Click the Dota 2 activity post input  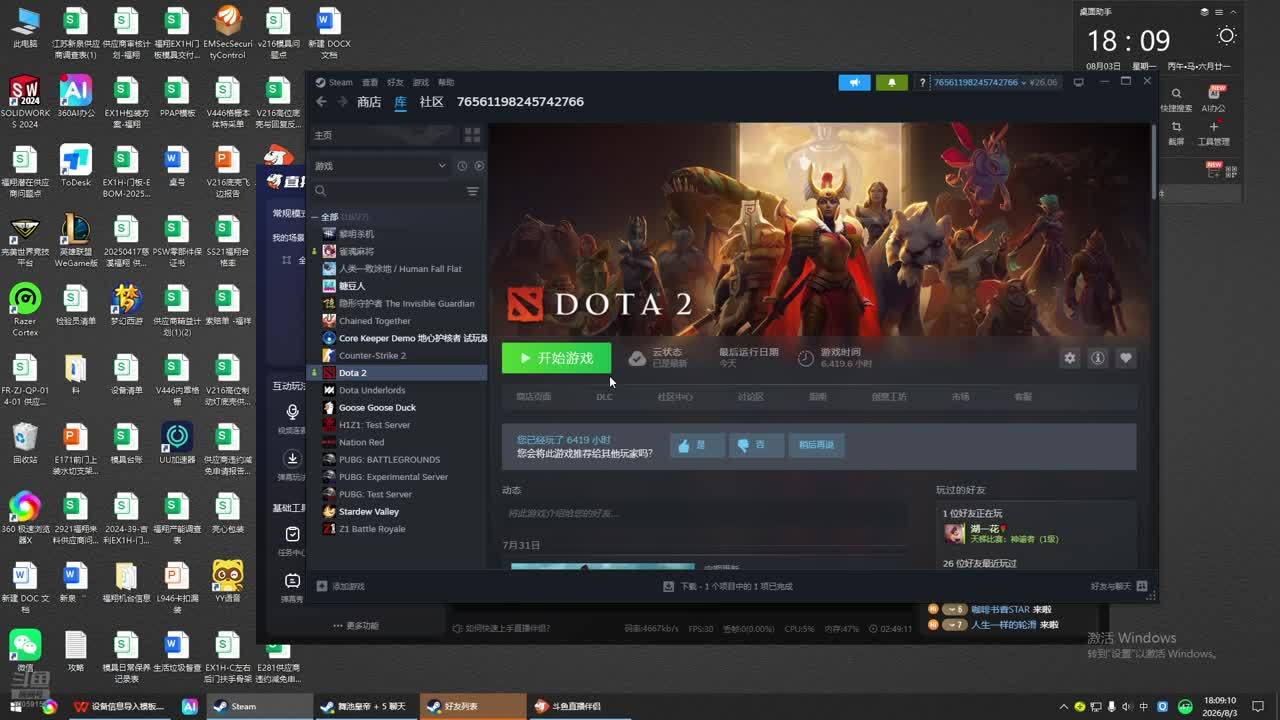pyautogui.click(x=705, y=513)
